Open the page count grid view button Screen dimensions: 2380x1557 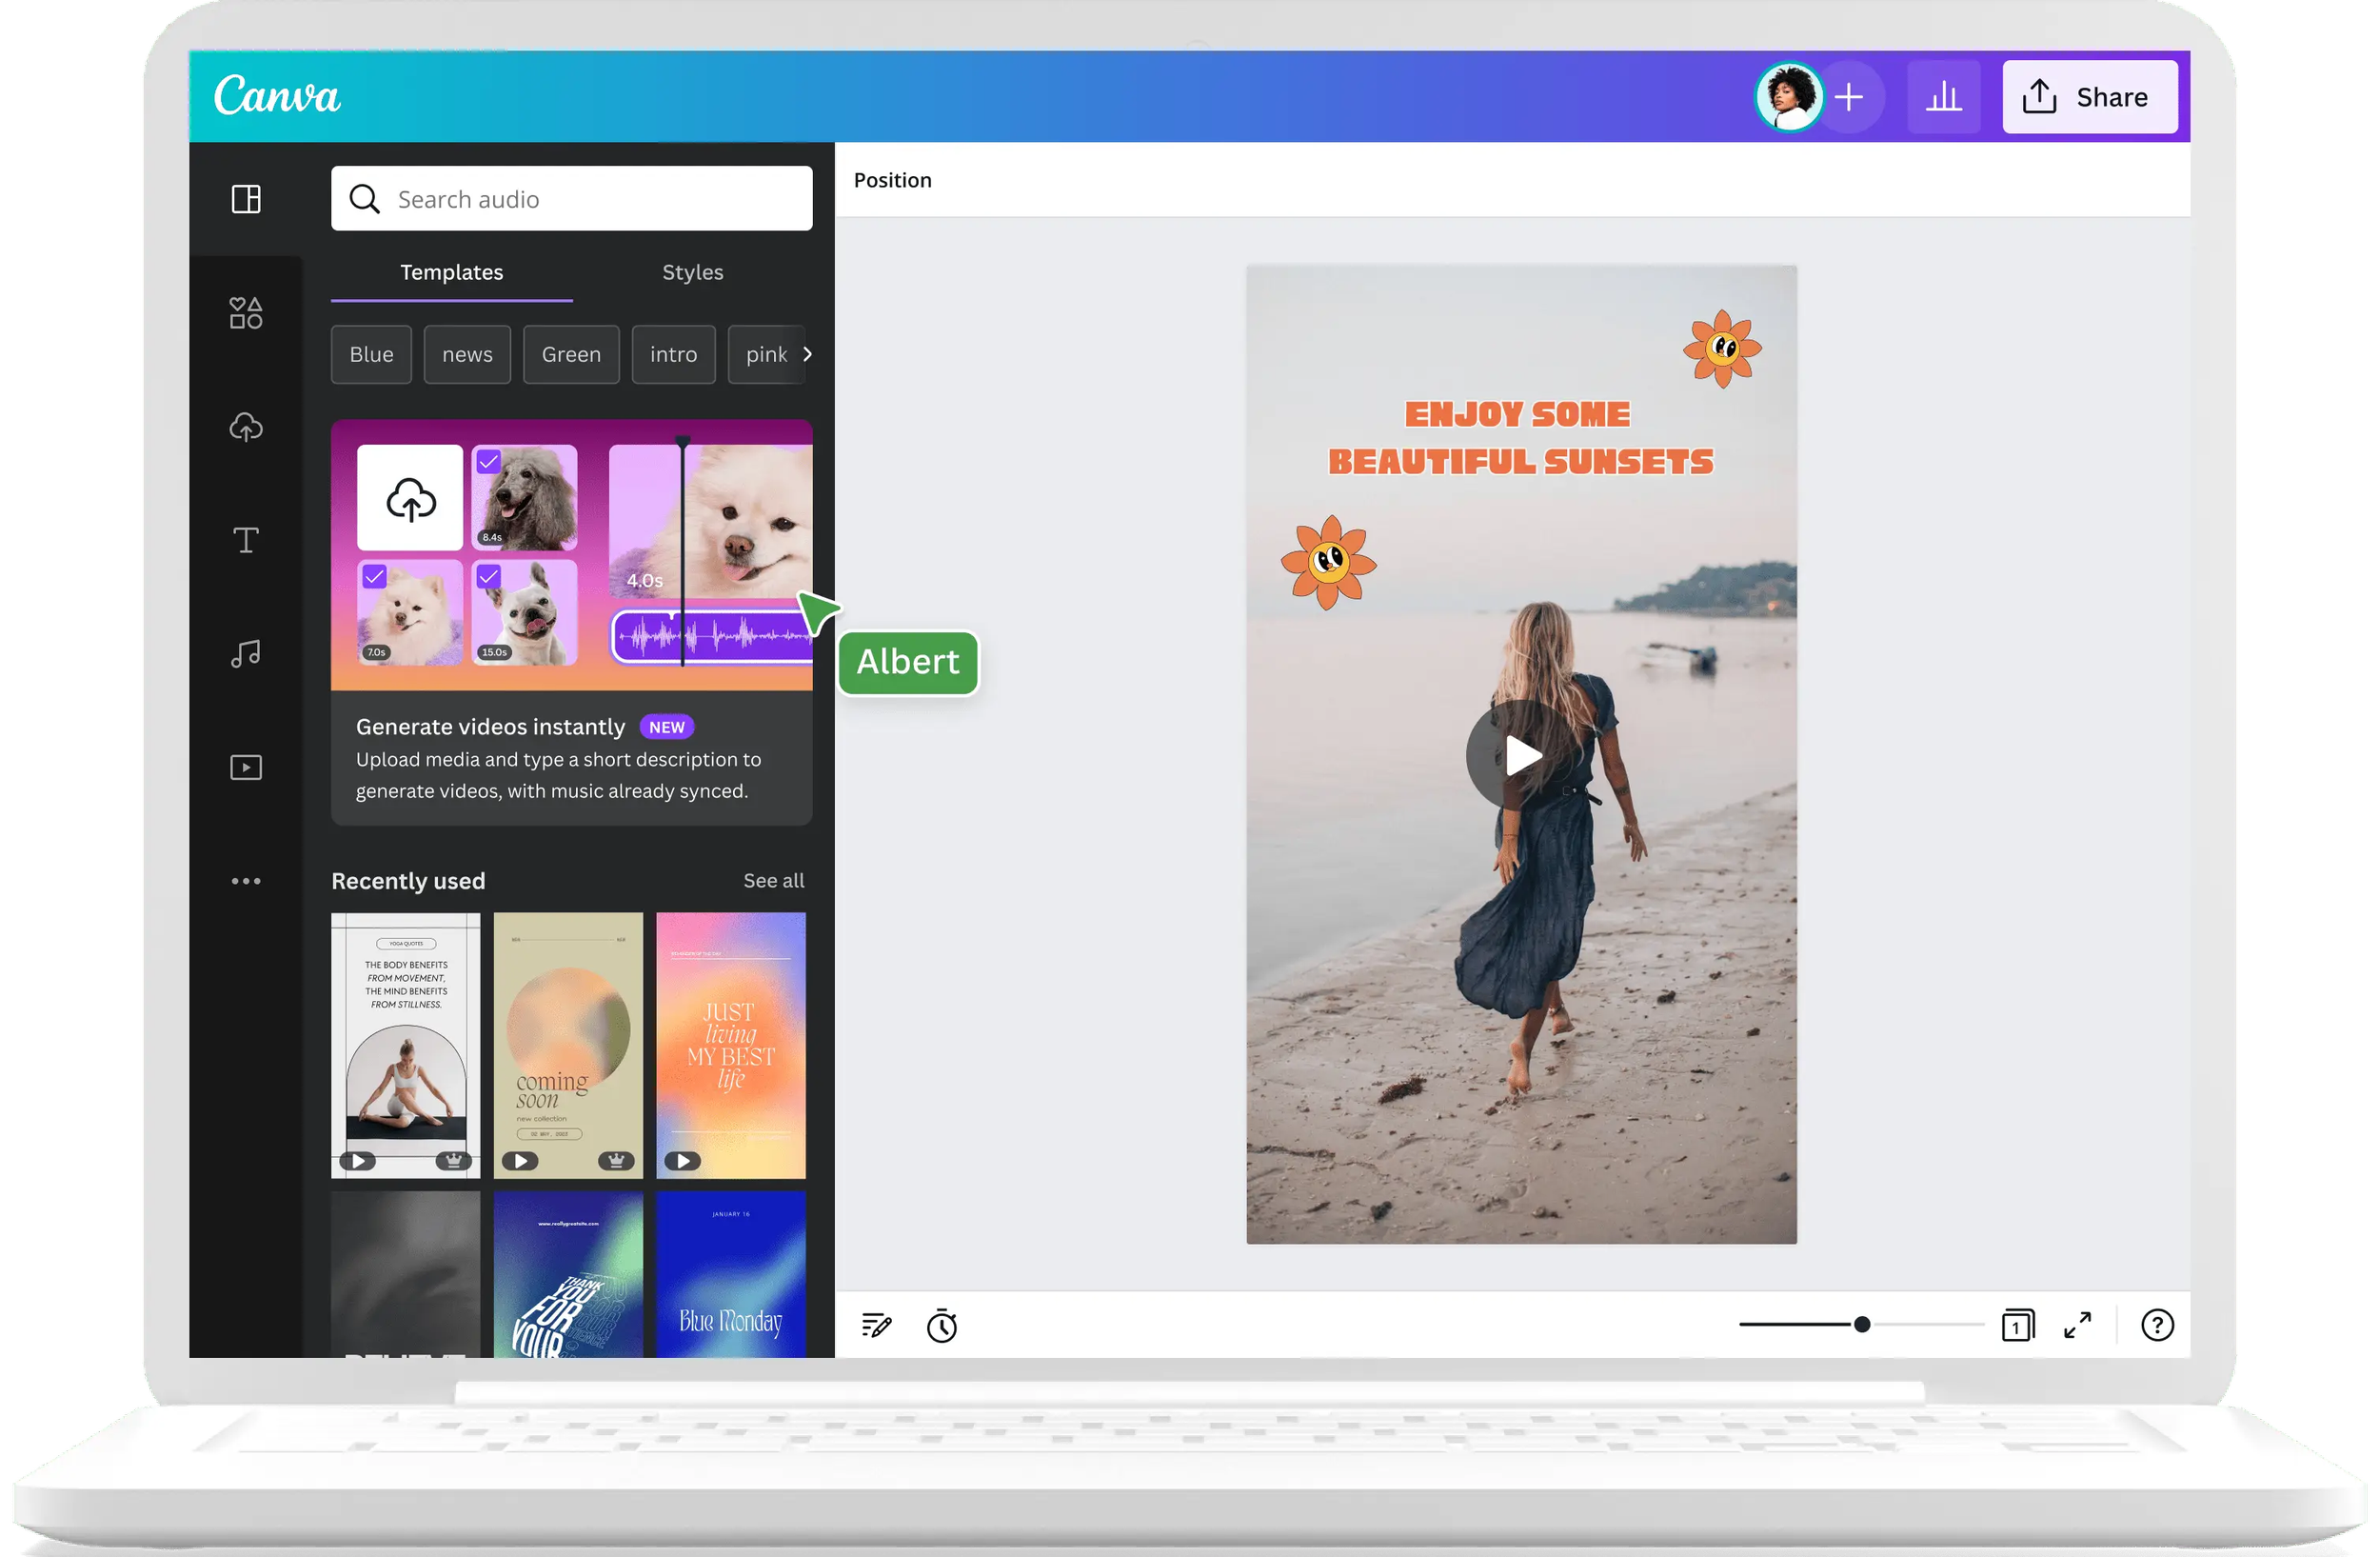(x=2017, y=1326)
